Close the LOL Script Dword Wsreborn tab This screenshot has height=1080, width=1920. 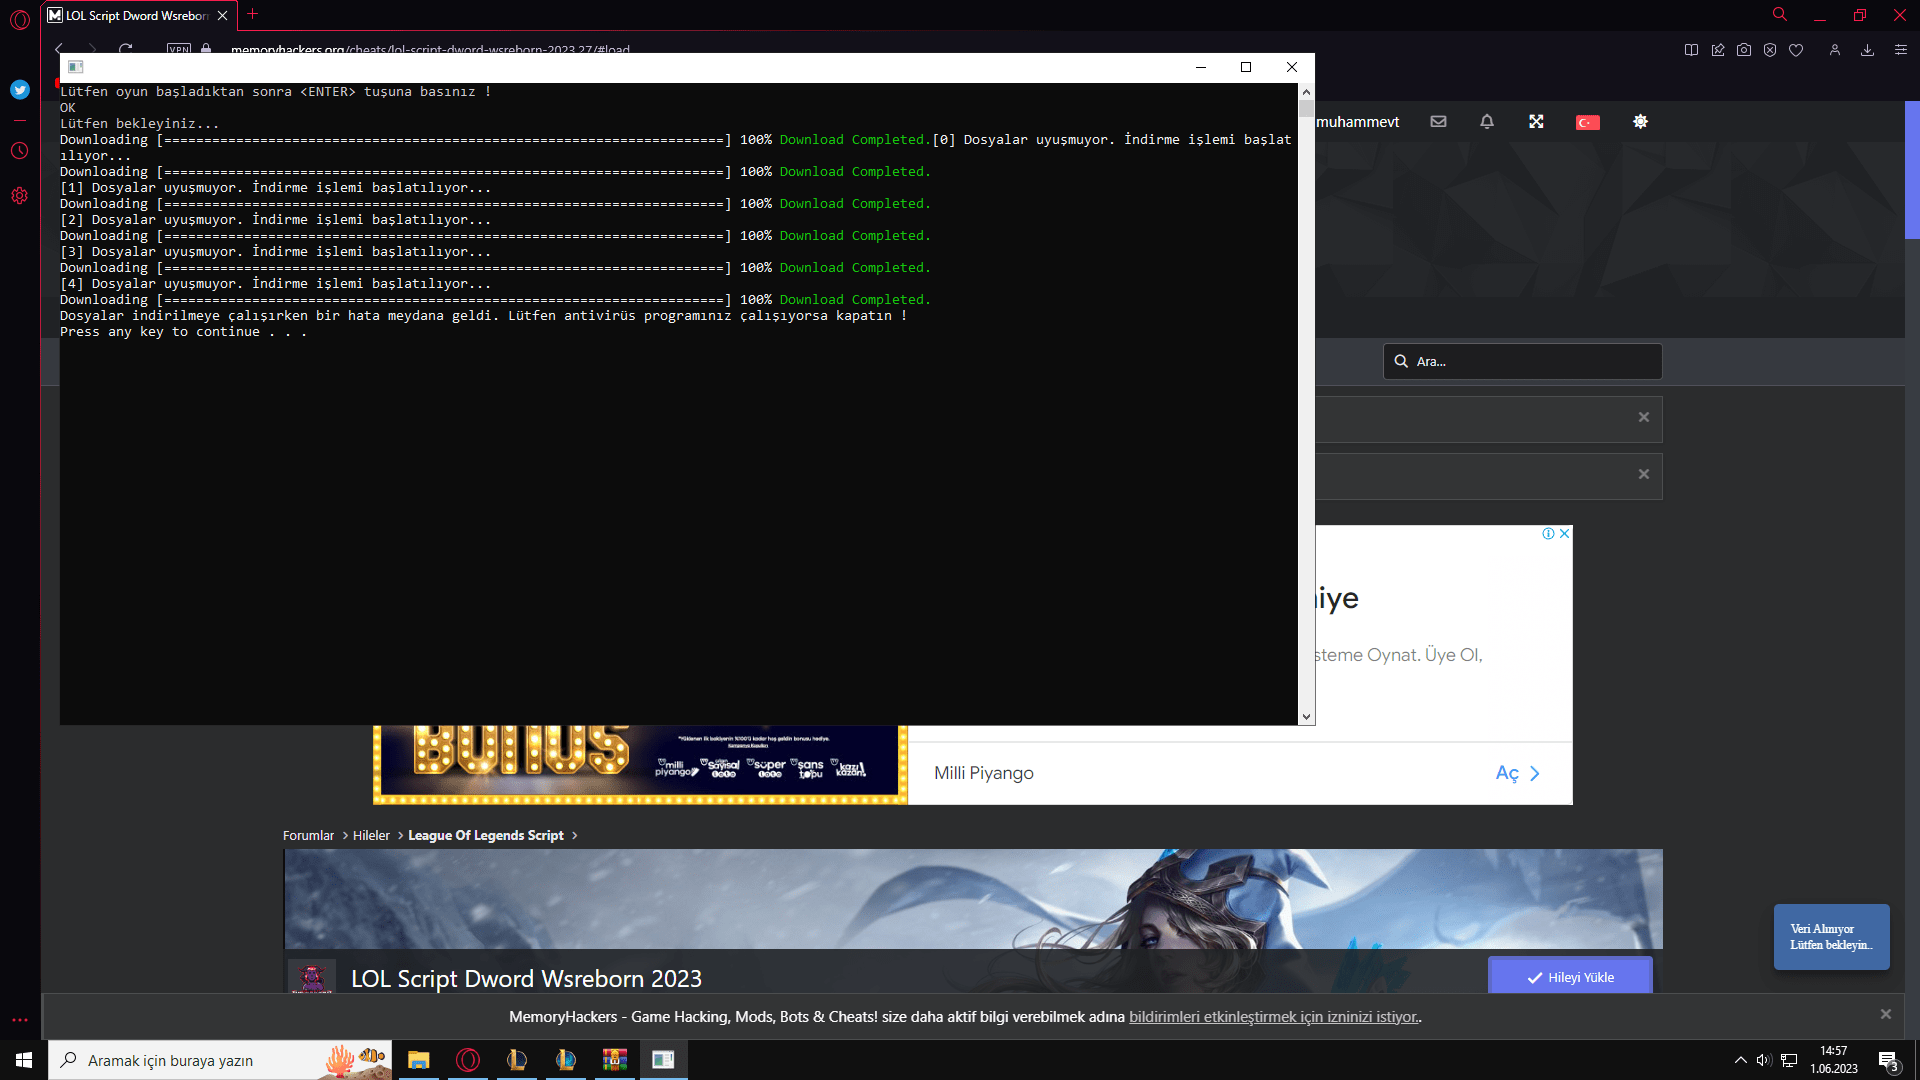coord(222,15)
